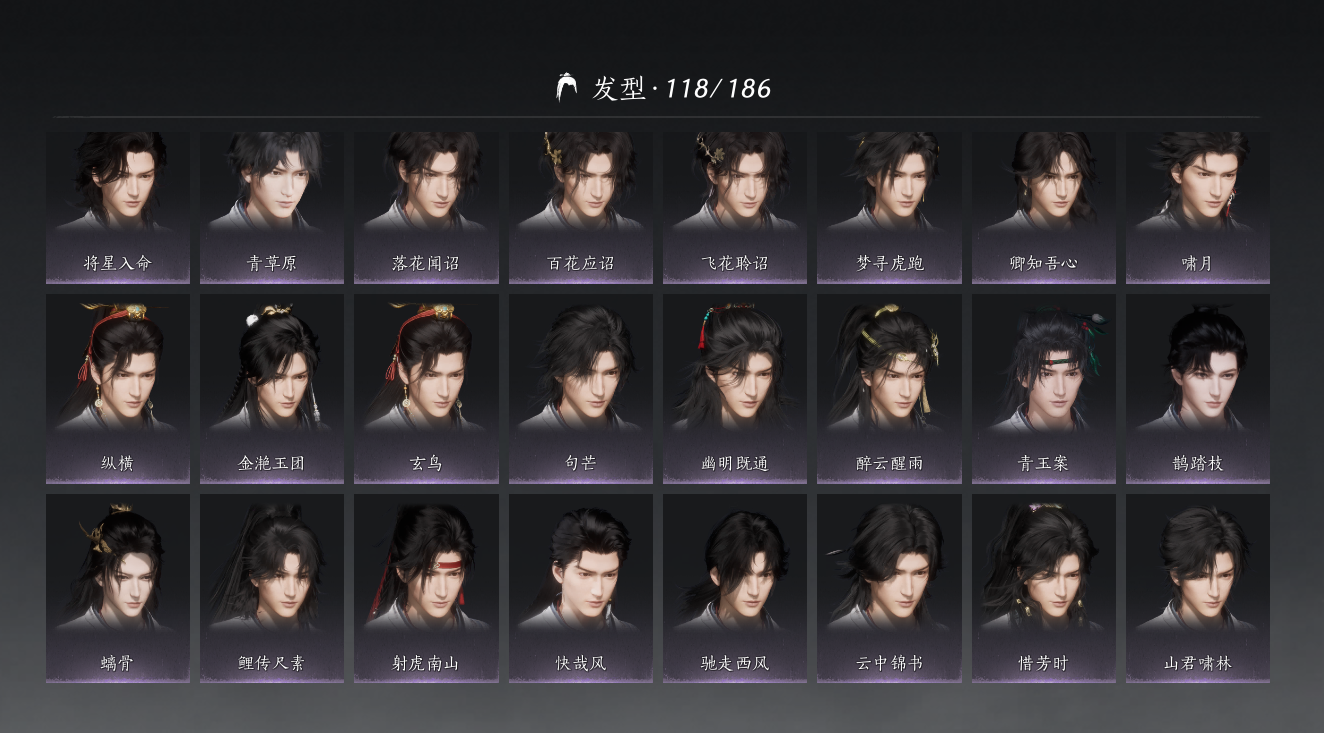1324x733 pixels.
Task: Select 百花应诏 hairstyle with gold ornament
Action: coord(581,208)
